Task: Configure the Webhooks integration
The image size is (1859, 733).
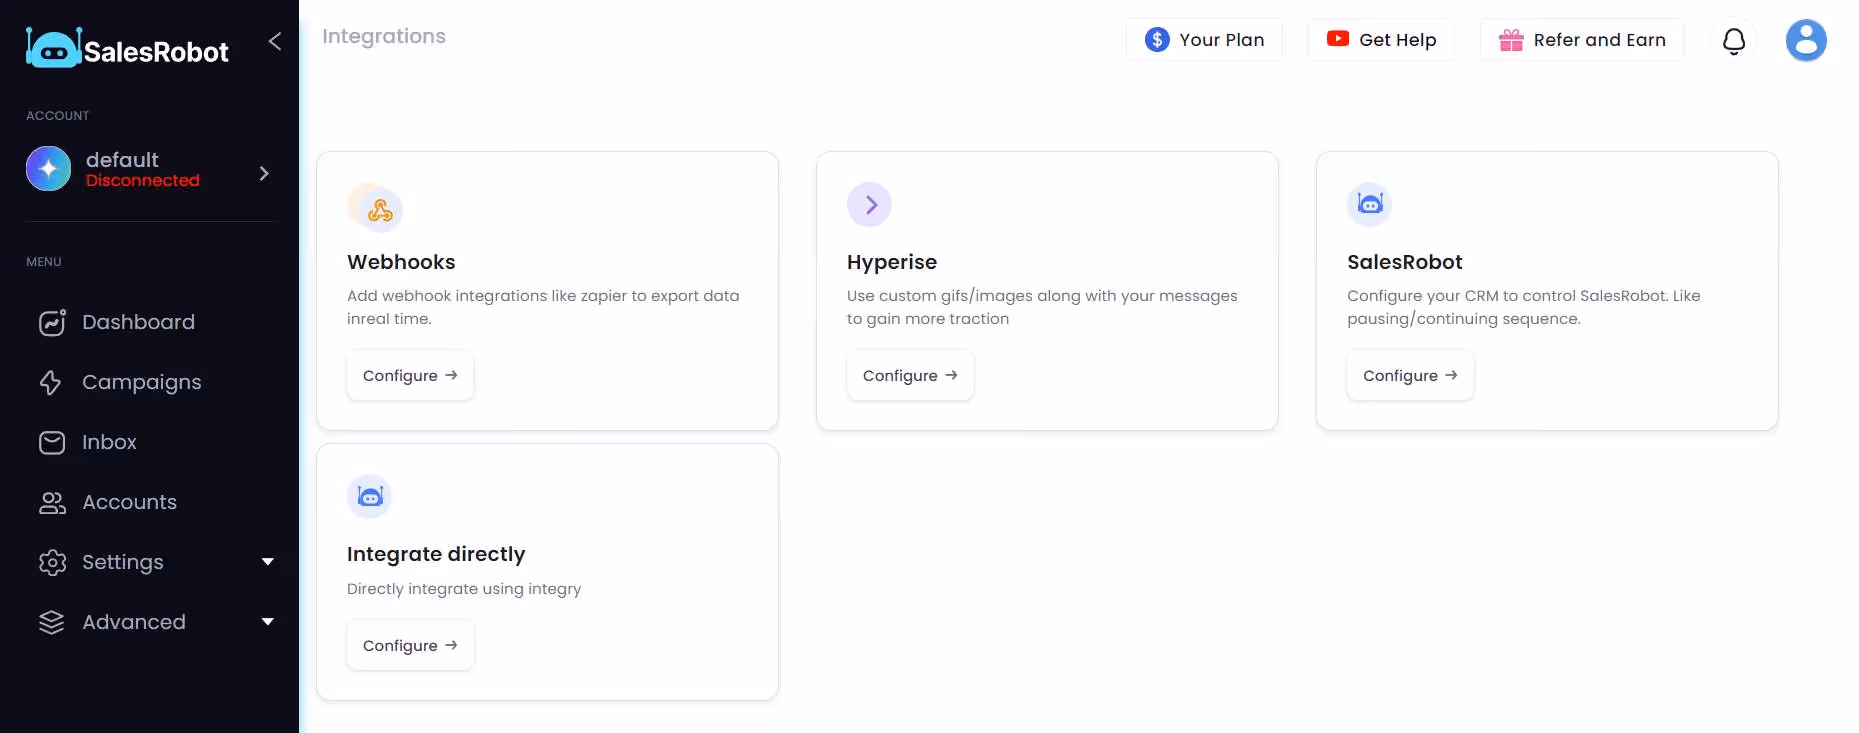Action: [x=410, y=376]
